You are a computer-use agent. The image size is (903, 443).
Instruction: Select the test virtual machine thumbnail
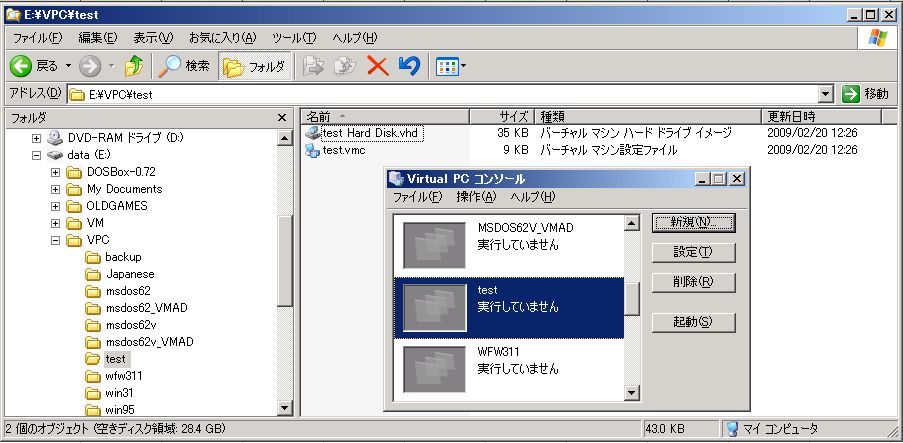(434, 308)
